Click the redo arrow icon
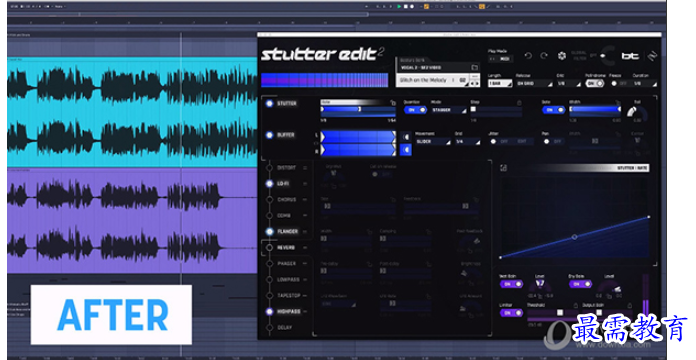The width and height of the screenshot is (696, 360). [x=544, y=56]
